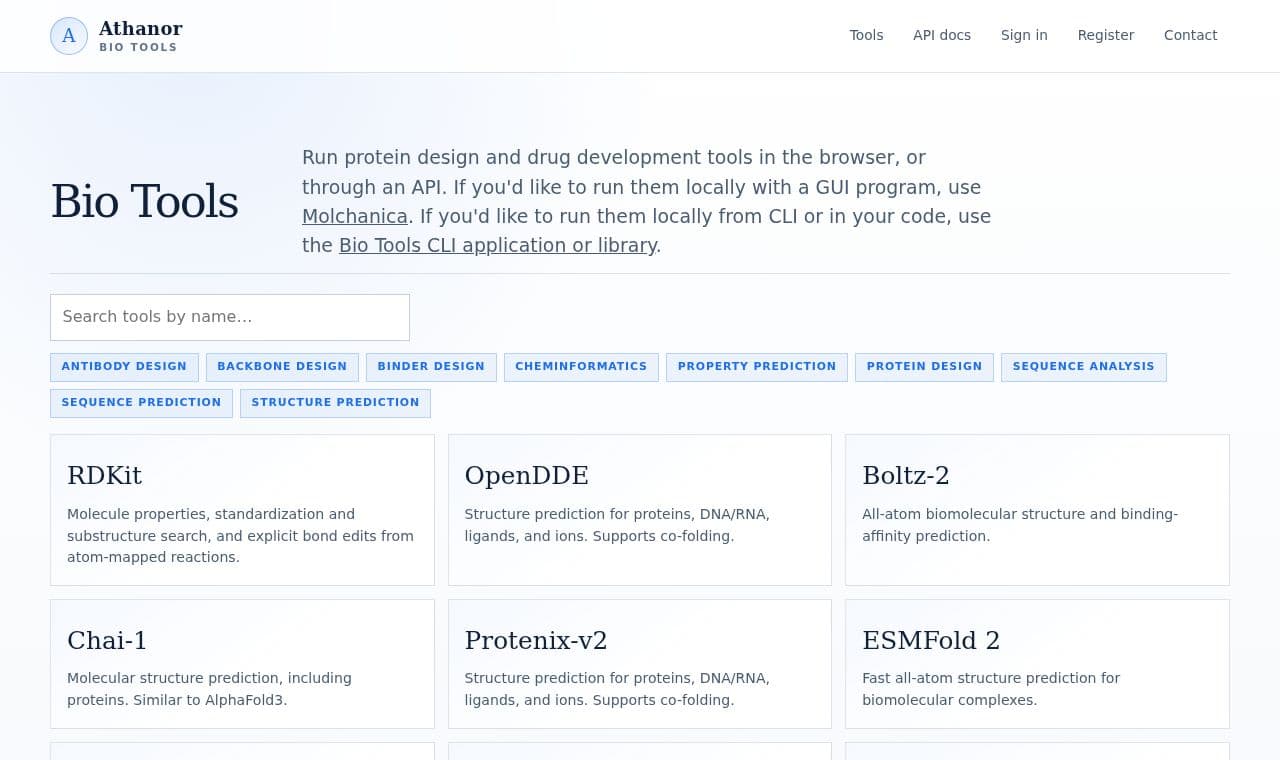
Task: Filter by Property Prediction tag
Action: [x=757, y=367]
